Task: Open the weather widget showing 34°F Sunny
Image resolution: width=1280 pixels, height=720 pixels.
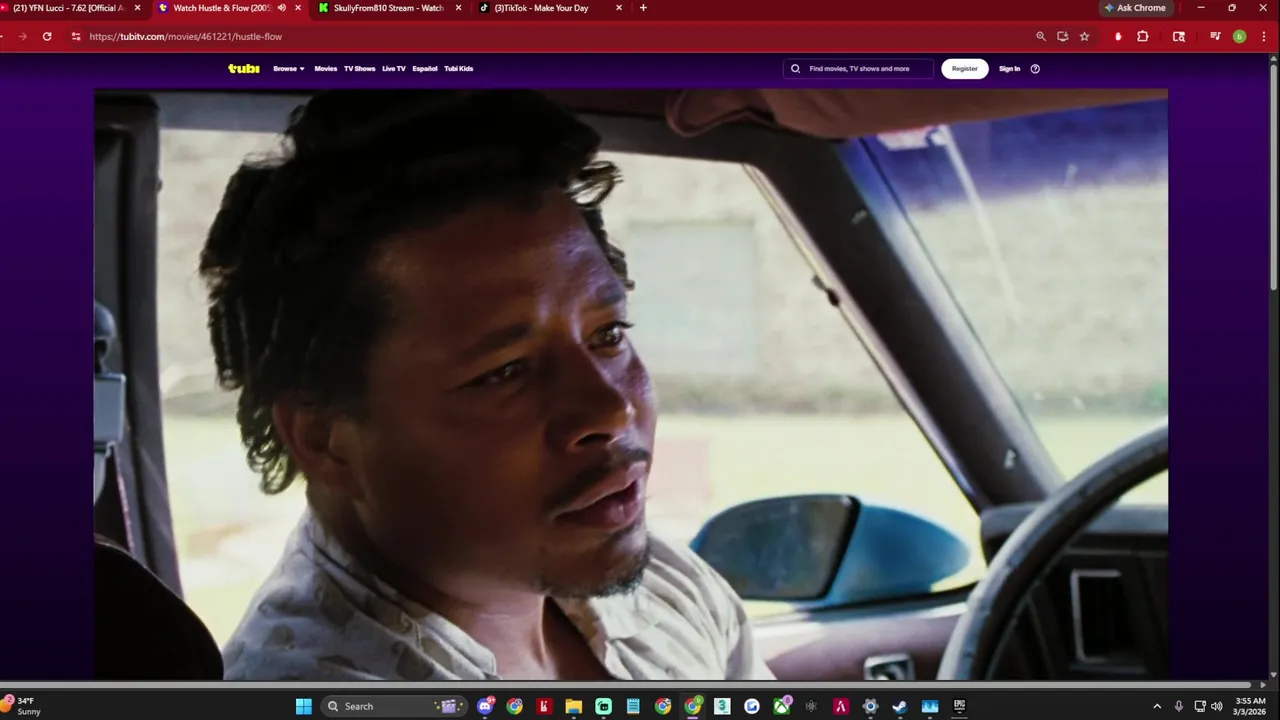Action: pyautogui.click(x=22, y=706)
